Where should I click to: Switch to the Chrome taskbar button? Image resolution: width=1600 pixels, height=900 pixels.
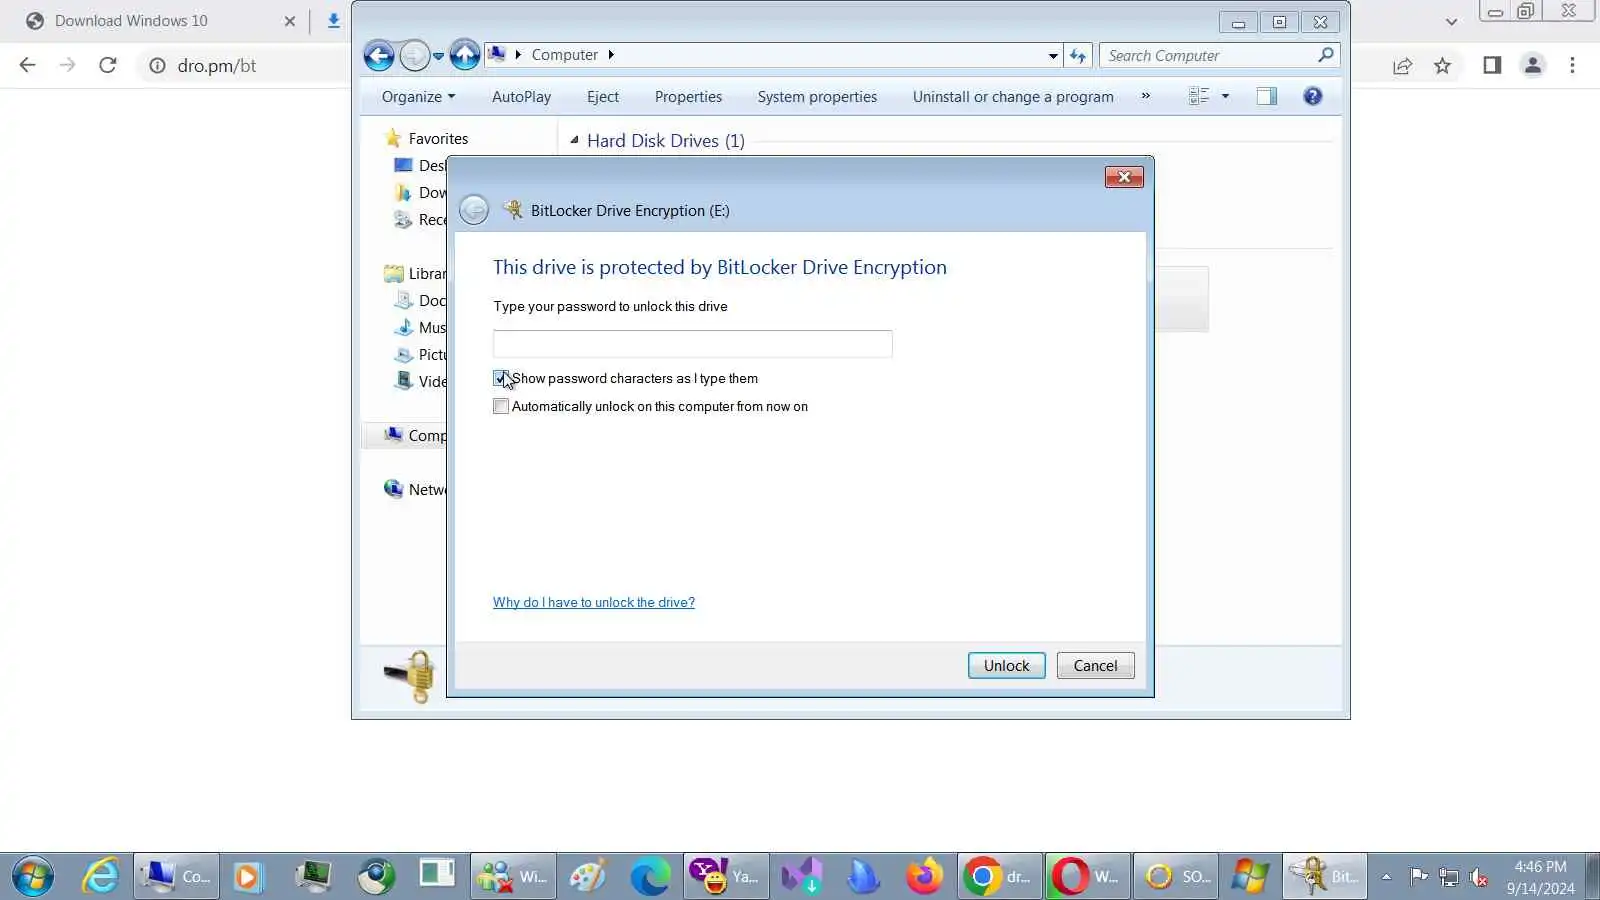tap(999, 877)
